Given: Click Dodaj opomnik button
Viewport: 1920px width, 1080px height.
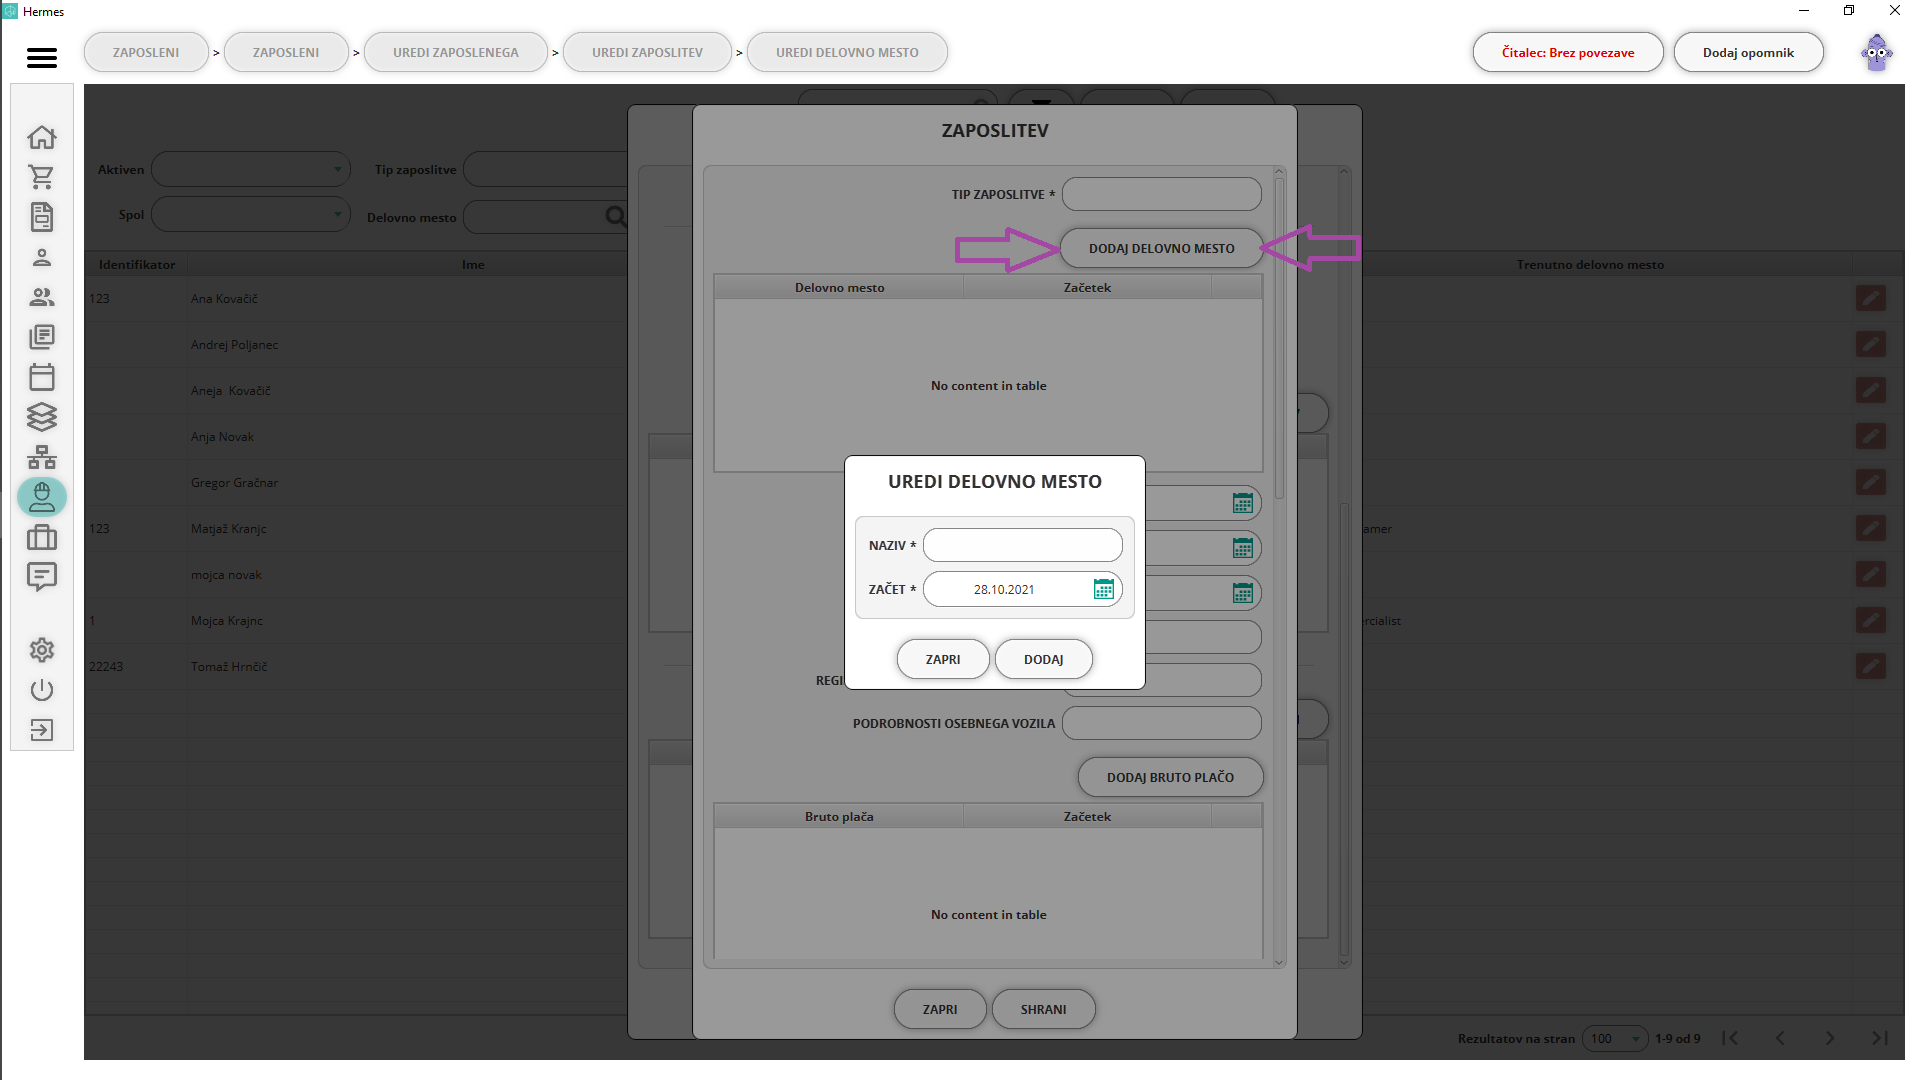Looking at the screenshot, I should 1748,53.
